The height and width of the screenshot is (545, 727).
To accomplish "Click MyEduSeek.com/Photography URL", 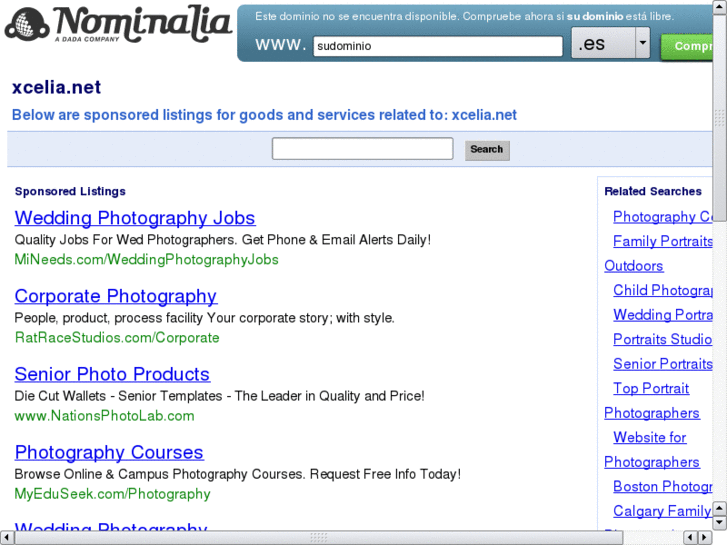I will pyautogui.click(x=112, y=494).
